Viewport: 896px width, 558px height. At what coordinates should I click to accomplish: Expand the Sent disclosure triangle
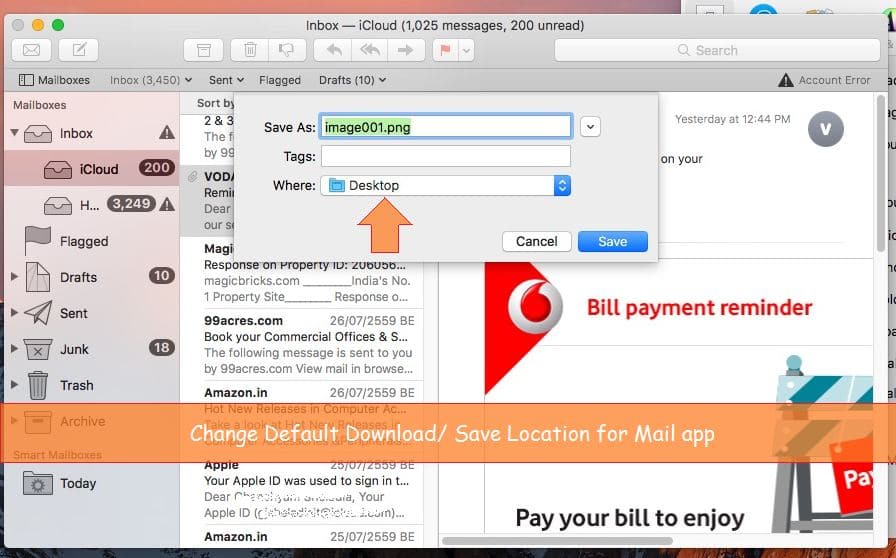[x=14, y=313]
